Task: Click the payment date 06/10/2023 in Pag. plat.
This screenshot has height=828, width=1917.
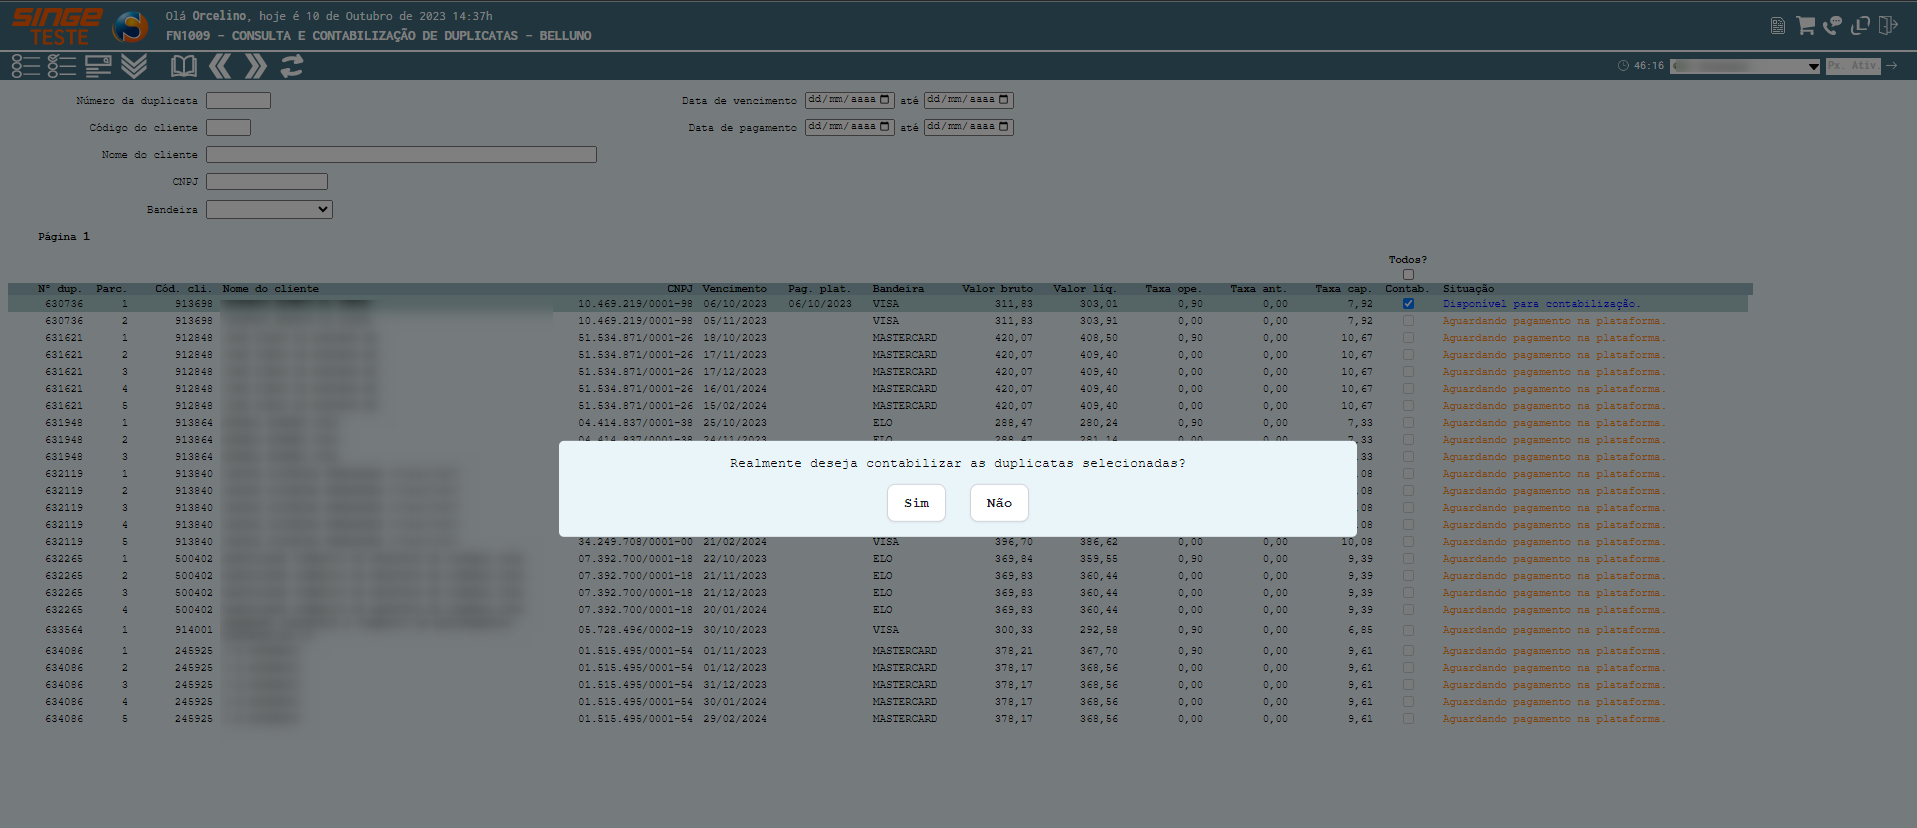Action: click(x=820, y=304)
